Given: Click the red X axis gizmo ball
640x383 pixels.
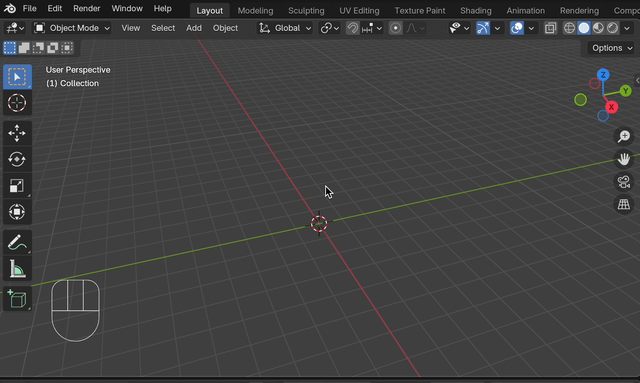Looking at the screenshot, I should (x=611, y=107).
